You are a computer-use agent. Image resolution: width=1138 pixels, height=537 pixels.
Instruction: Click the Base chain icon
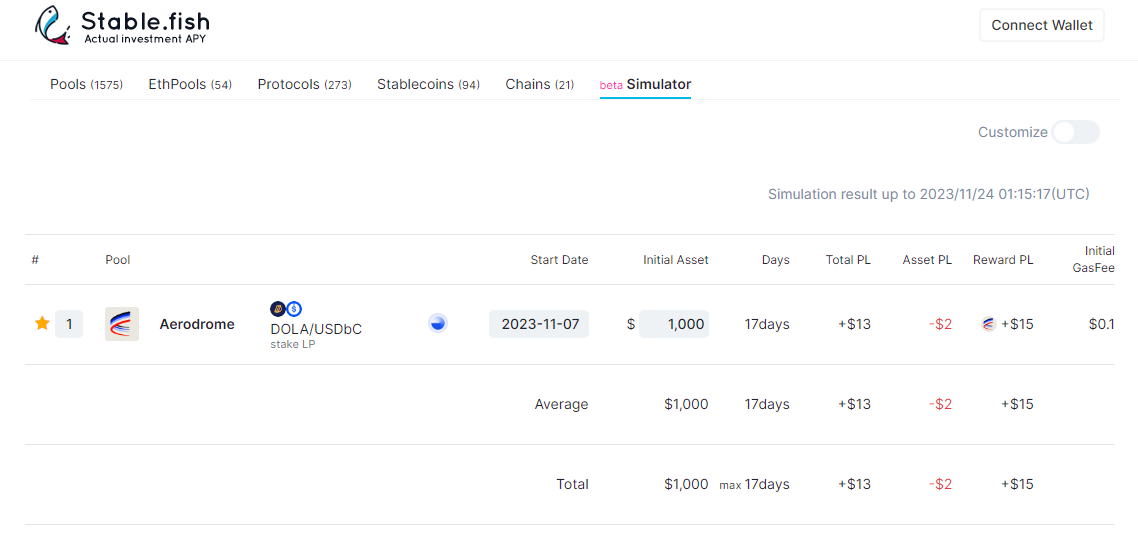pyautogui.click(x=437, y=323)
